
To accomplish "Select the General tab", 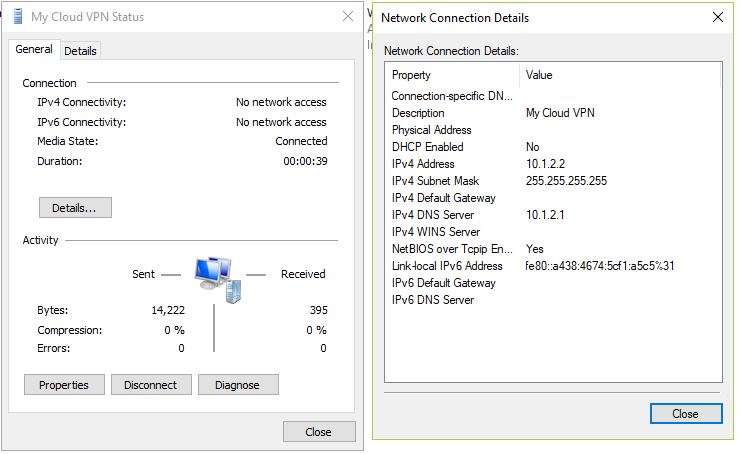I will click(34, 49).
